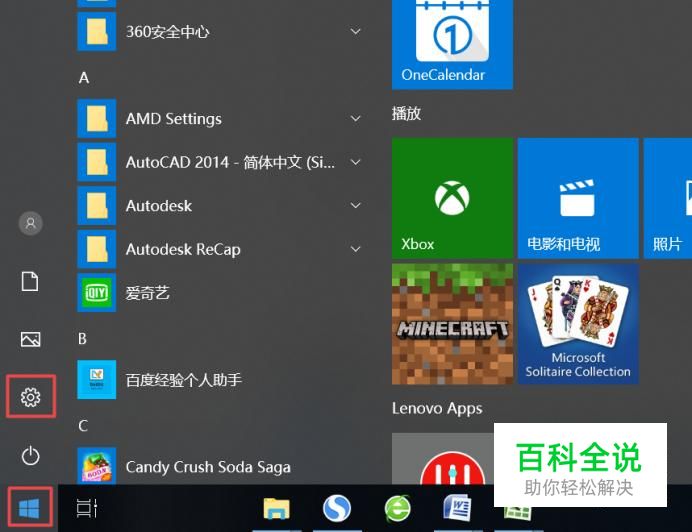Select the Autodesk ReCap label
The width and height of the screenshot is (692, 532).
coord(183,249)
